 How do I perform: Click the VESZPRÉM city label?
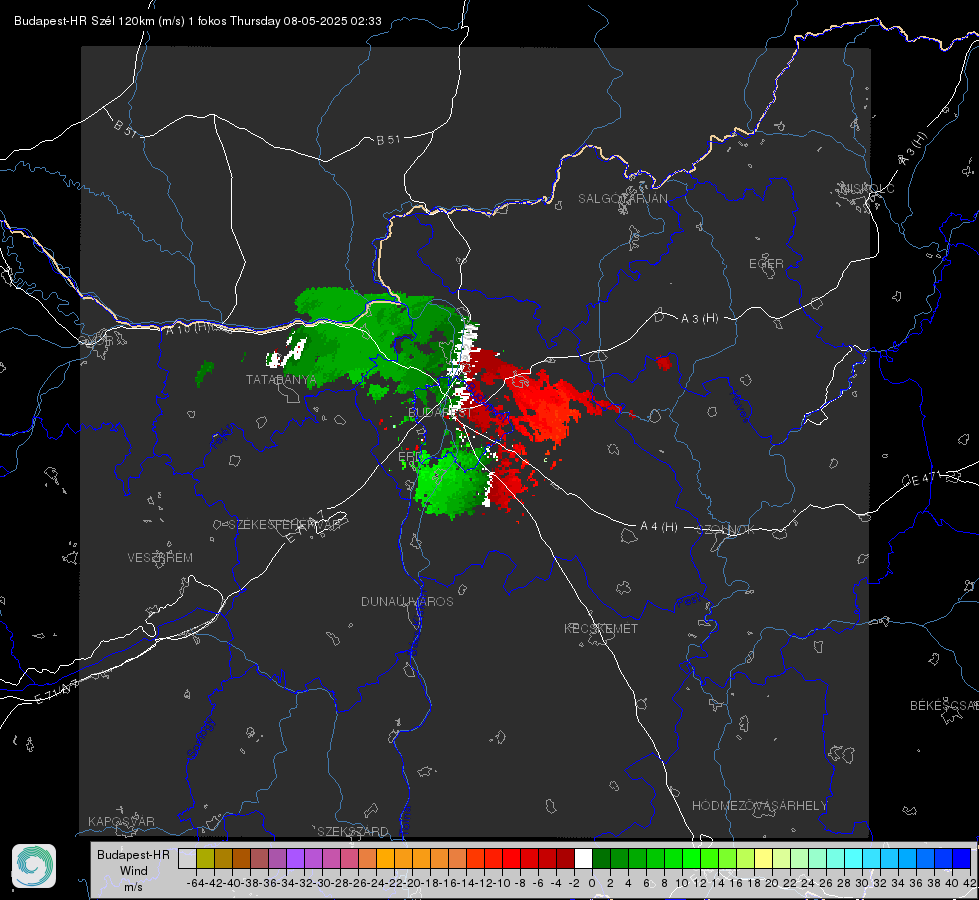(x=160, y=558)
